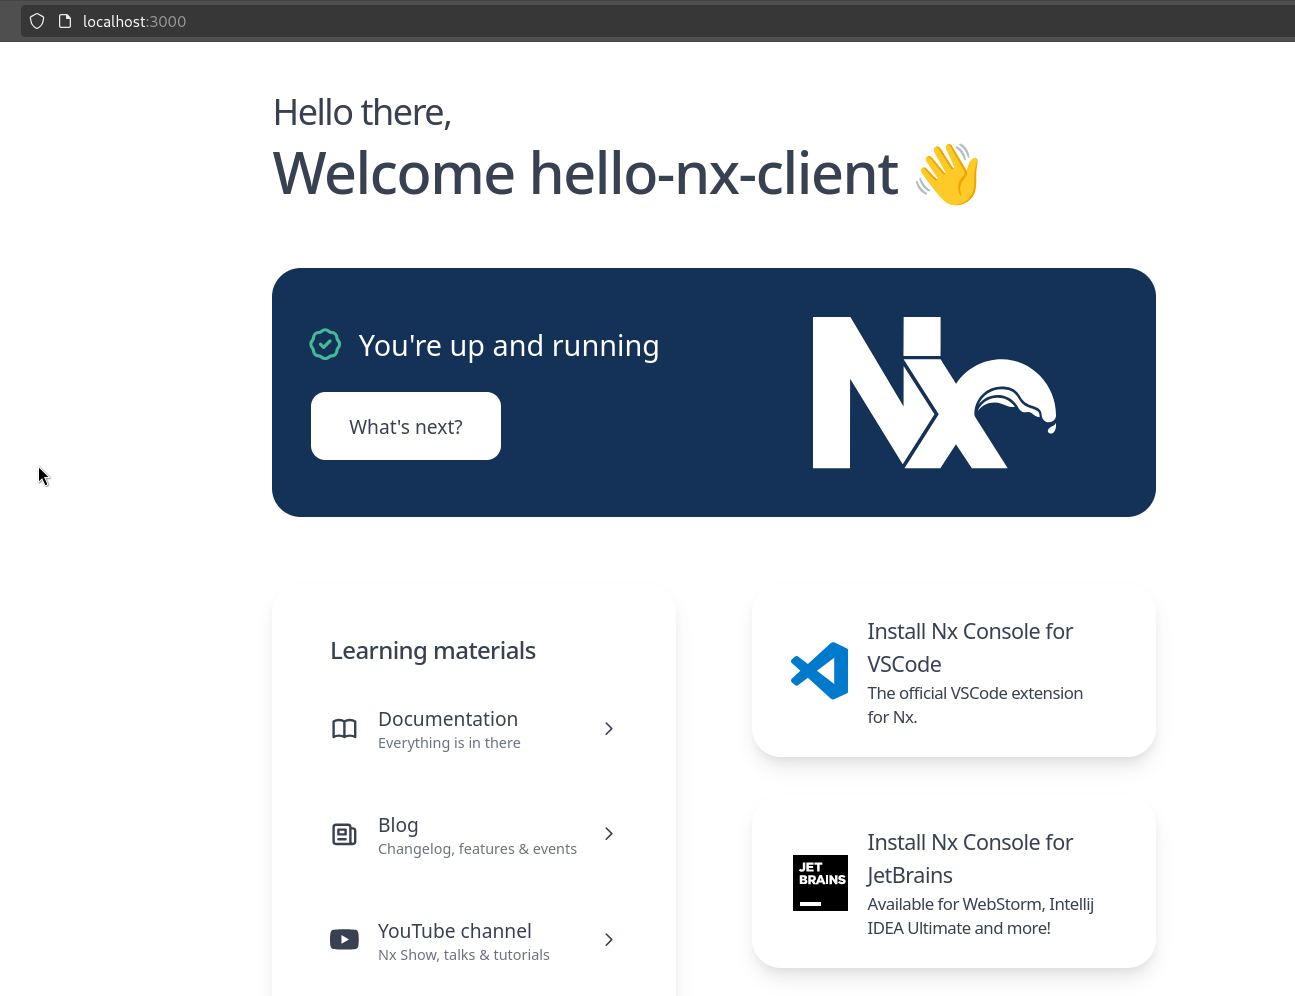
Task: Click "The official VSCode extension for Nx." text
Action: click(x=975, y=705)
